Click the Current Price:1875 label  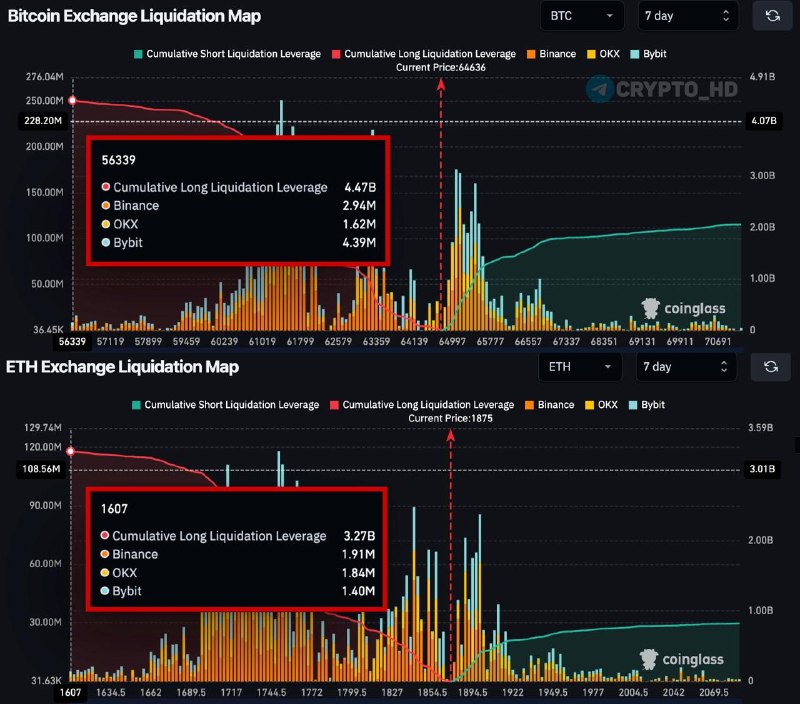(x=451, y=418)
